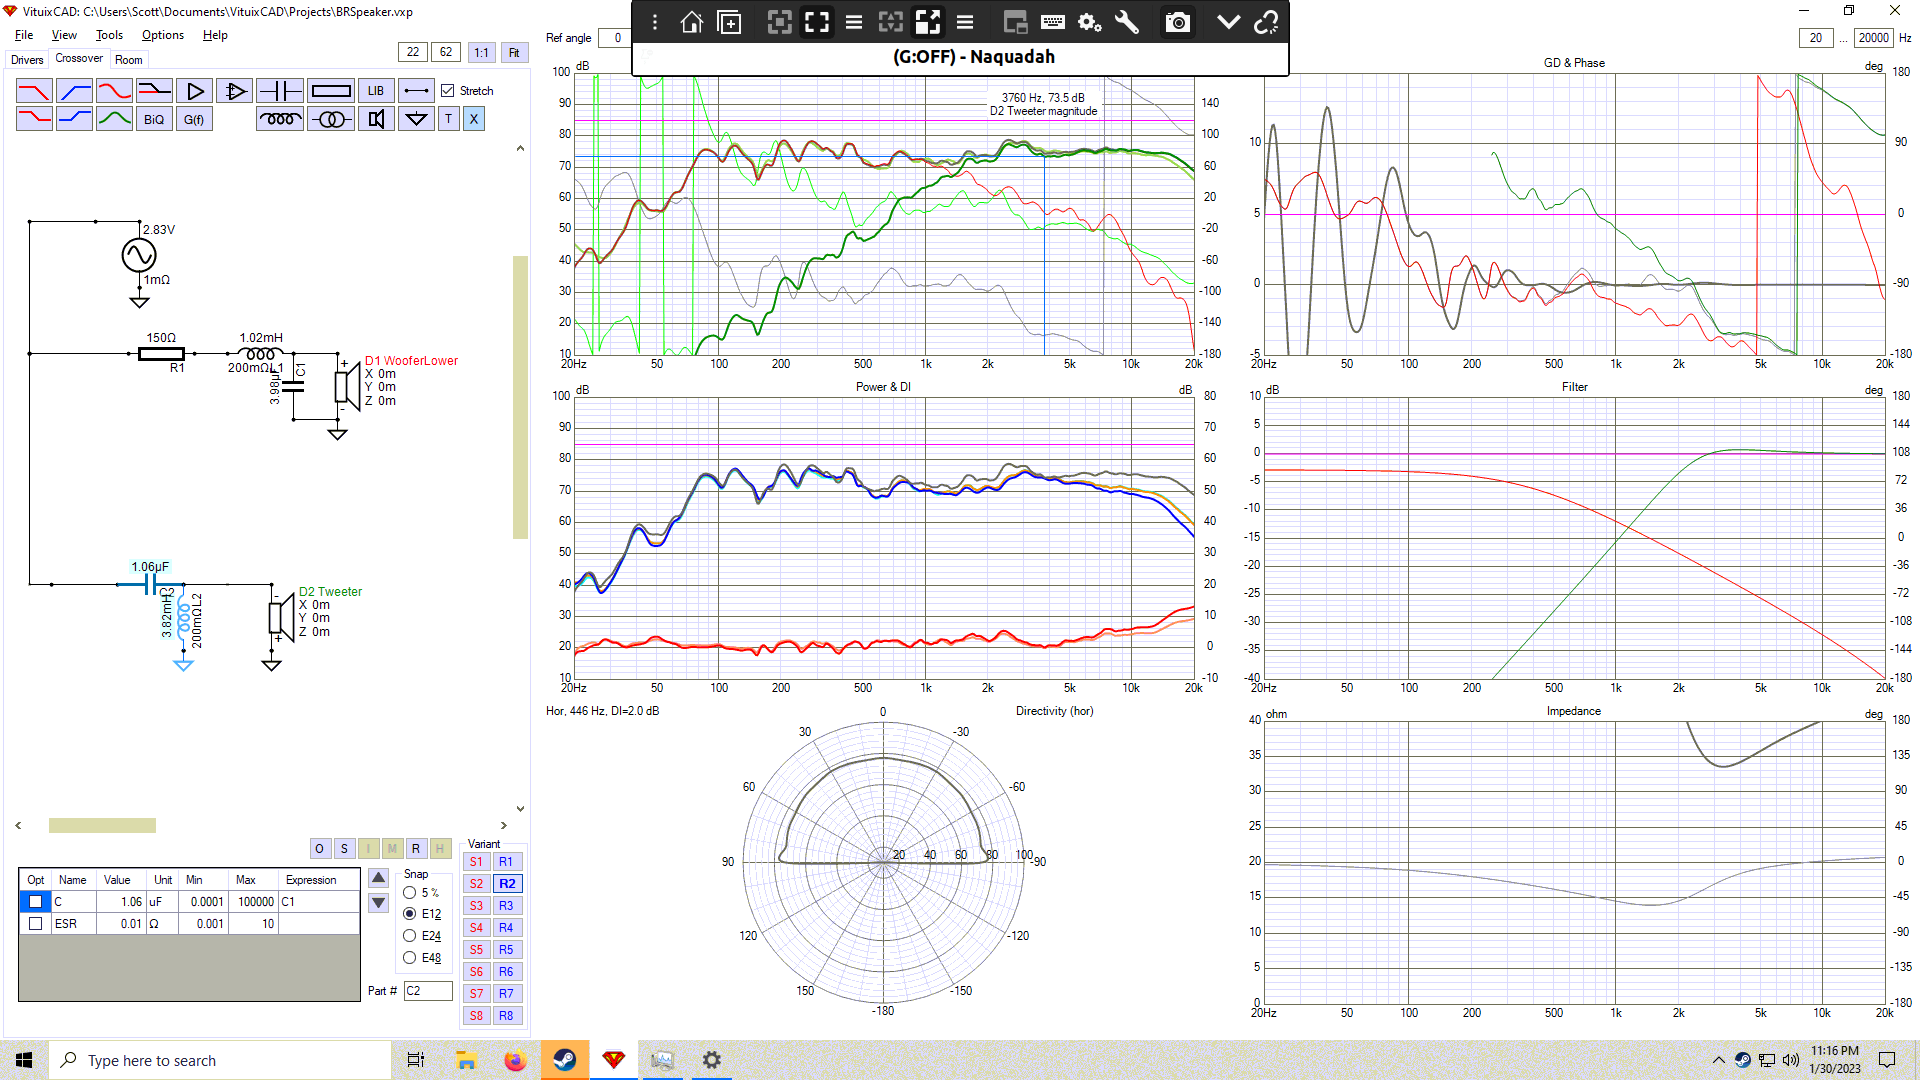Insert a capacitor component
The width and height of the screenshot is (1920, 1080).
[280, 91]
